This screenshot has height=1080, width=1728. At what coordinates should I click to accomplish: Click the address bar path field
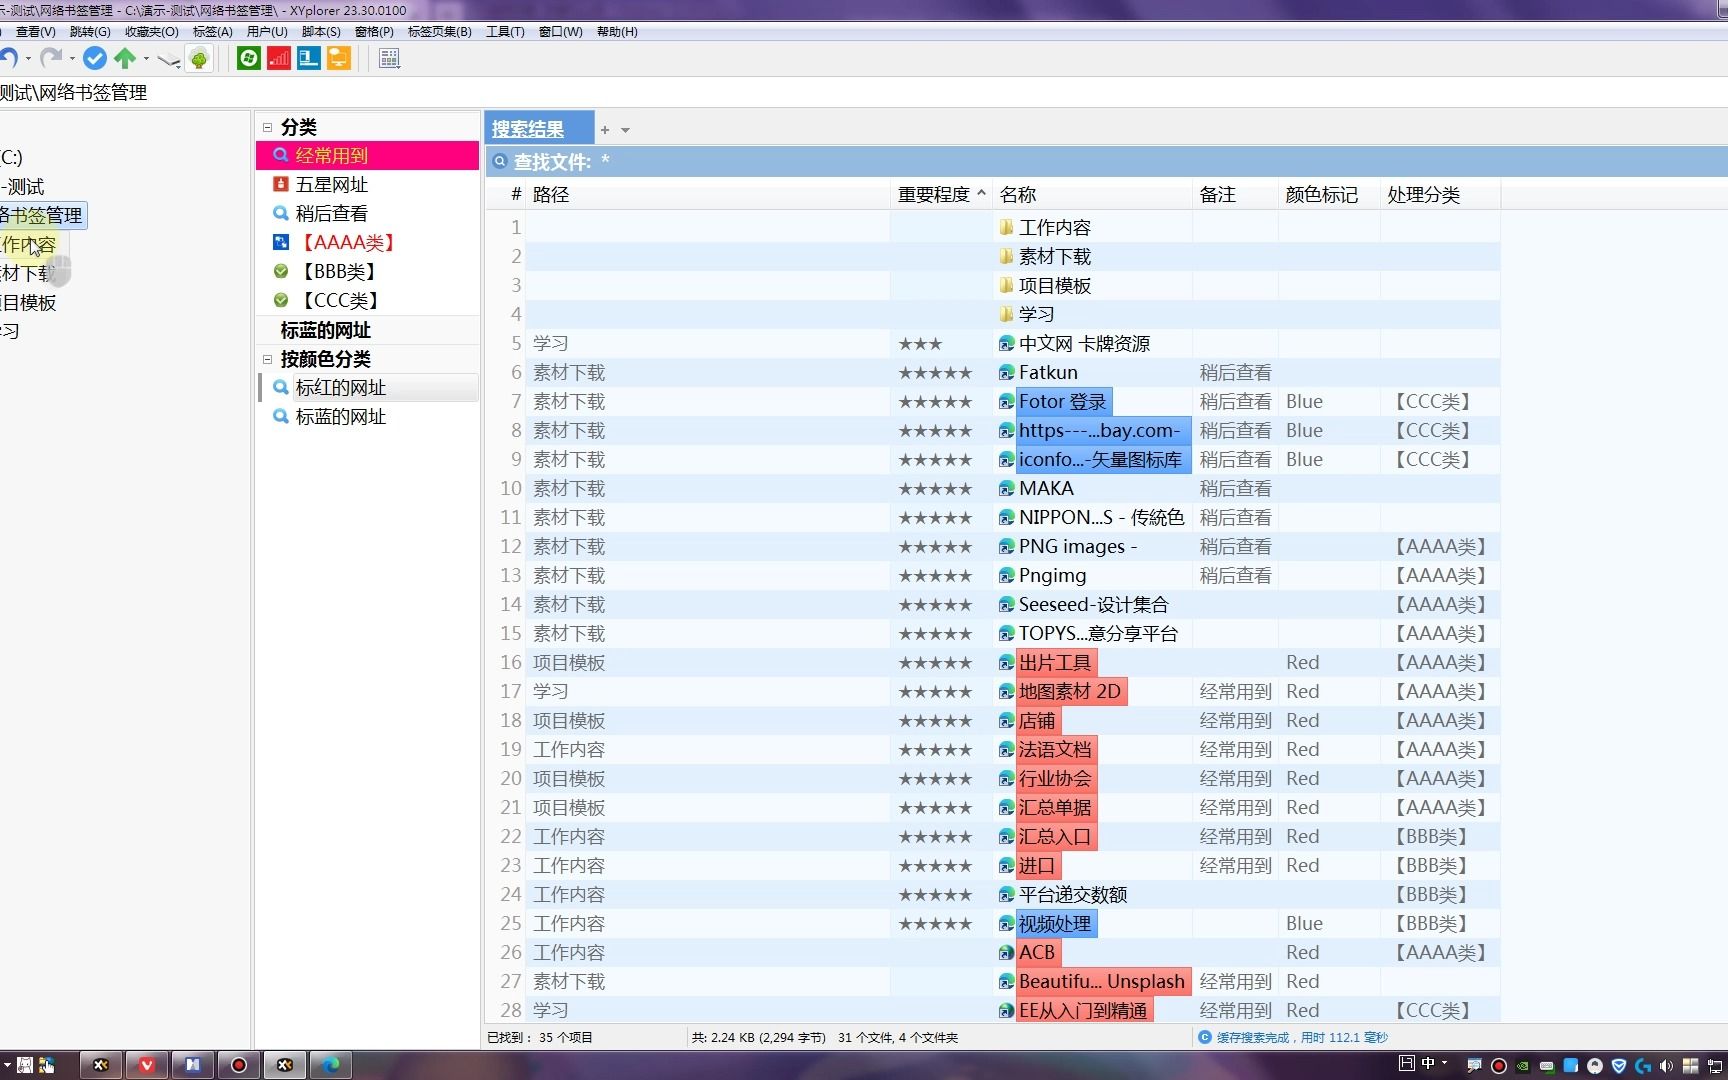click(864, 93)
